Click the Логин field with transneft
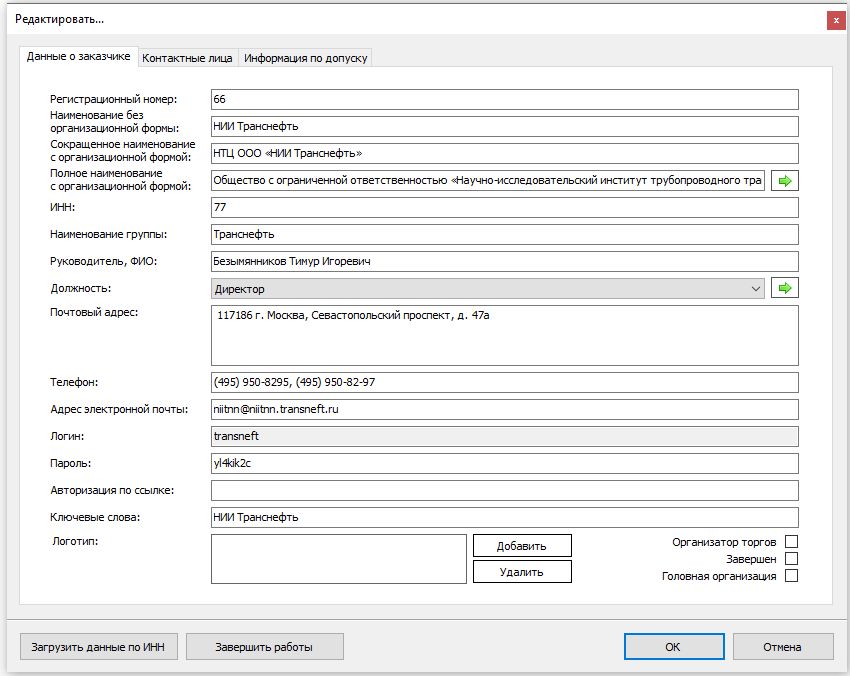850x676 pixels. coord(505,436)
